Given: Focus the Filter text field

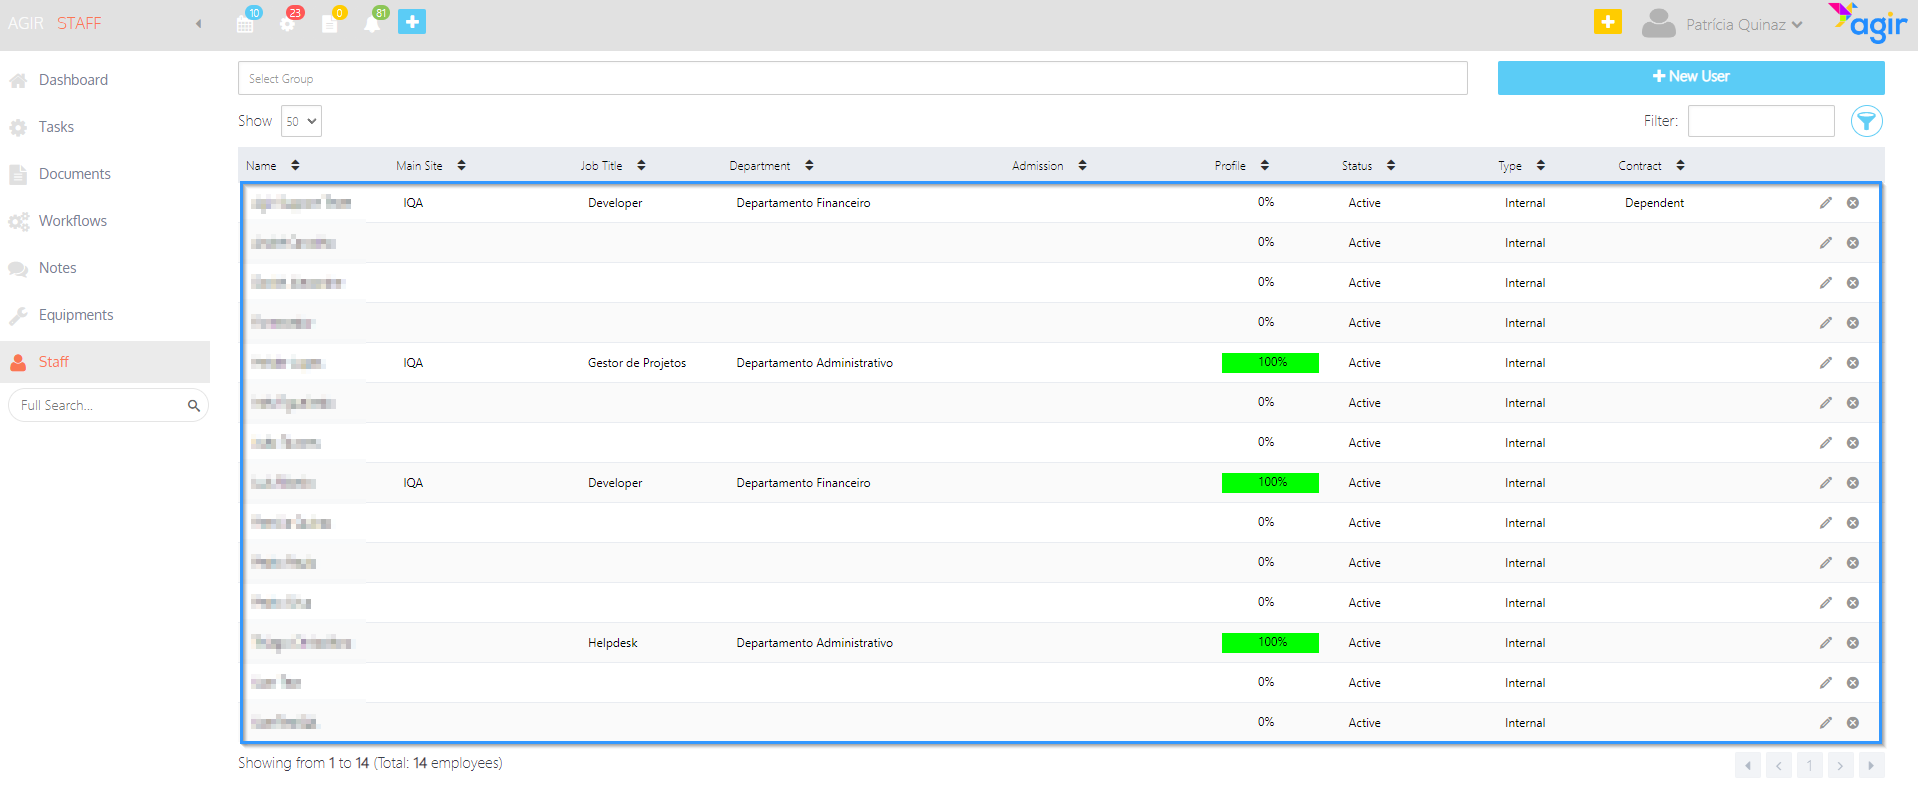Looking at the screenshot, I should pyautogui.click(x=1761, y=121).
